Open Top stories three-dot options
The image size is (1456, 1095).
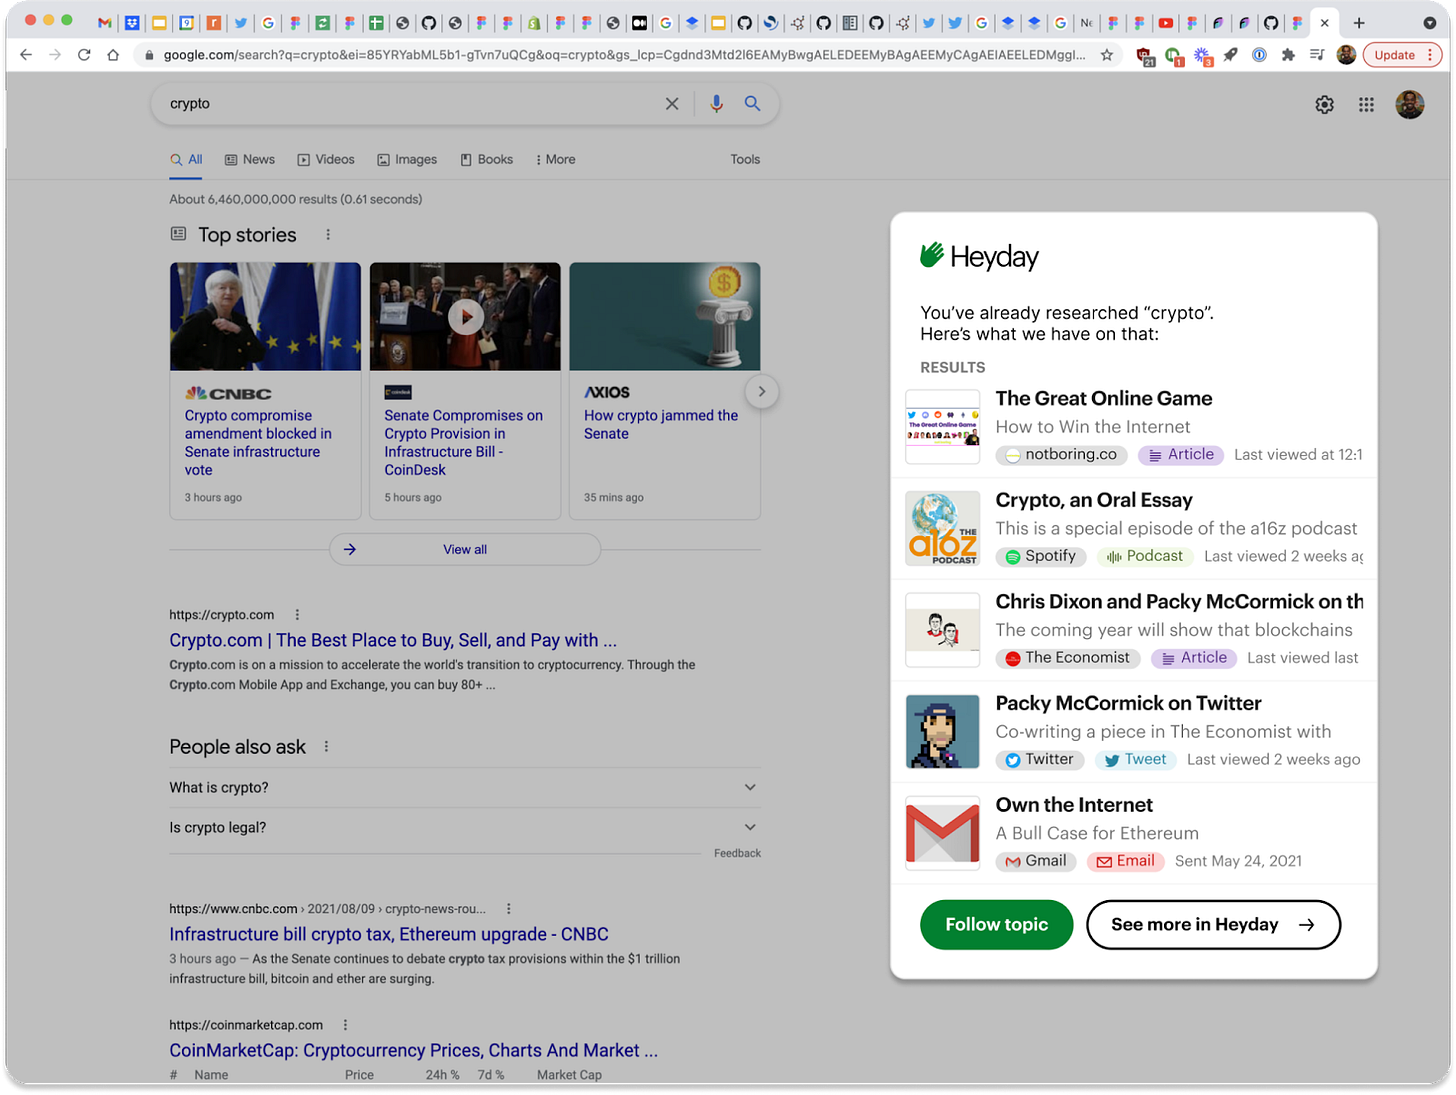point(328,235)
